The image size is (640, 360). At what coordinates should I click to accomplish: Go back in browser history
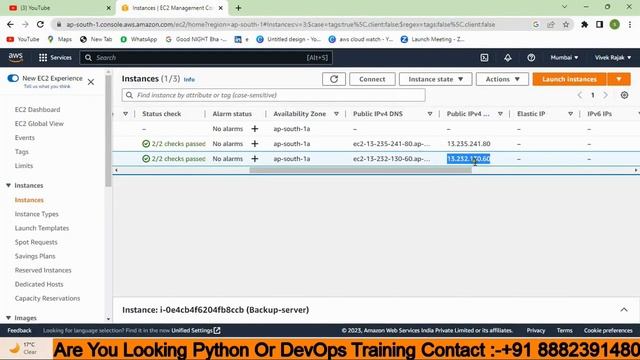(10, 24)
